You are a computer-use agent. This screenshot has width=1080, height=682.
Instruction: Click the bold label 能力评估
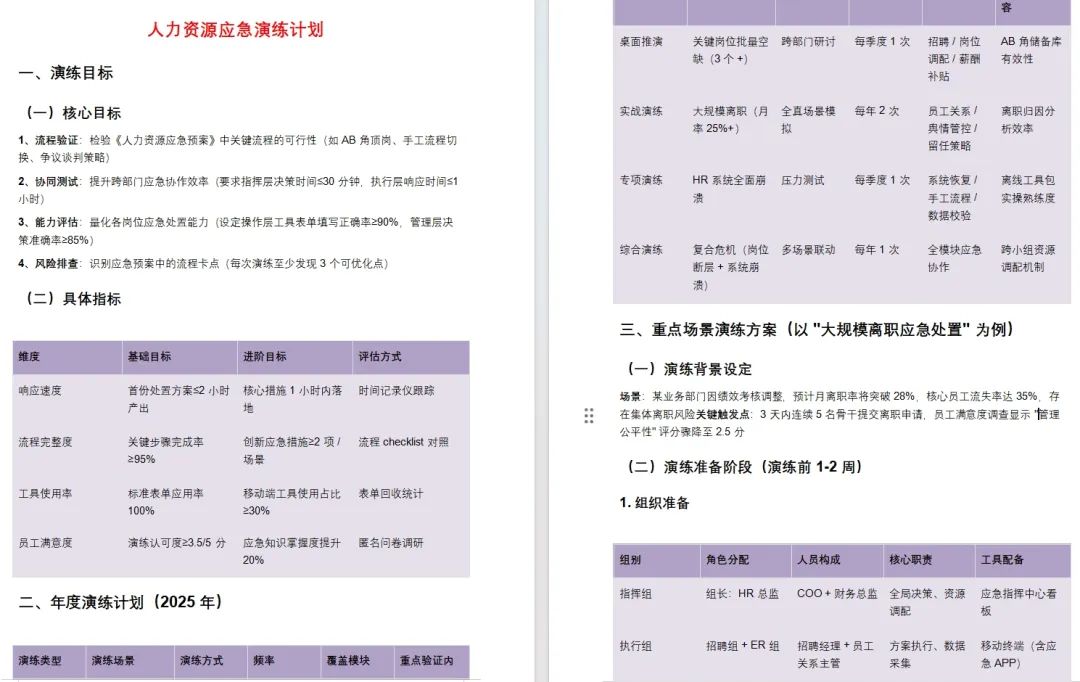(x=56, y=223)
